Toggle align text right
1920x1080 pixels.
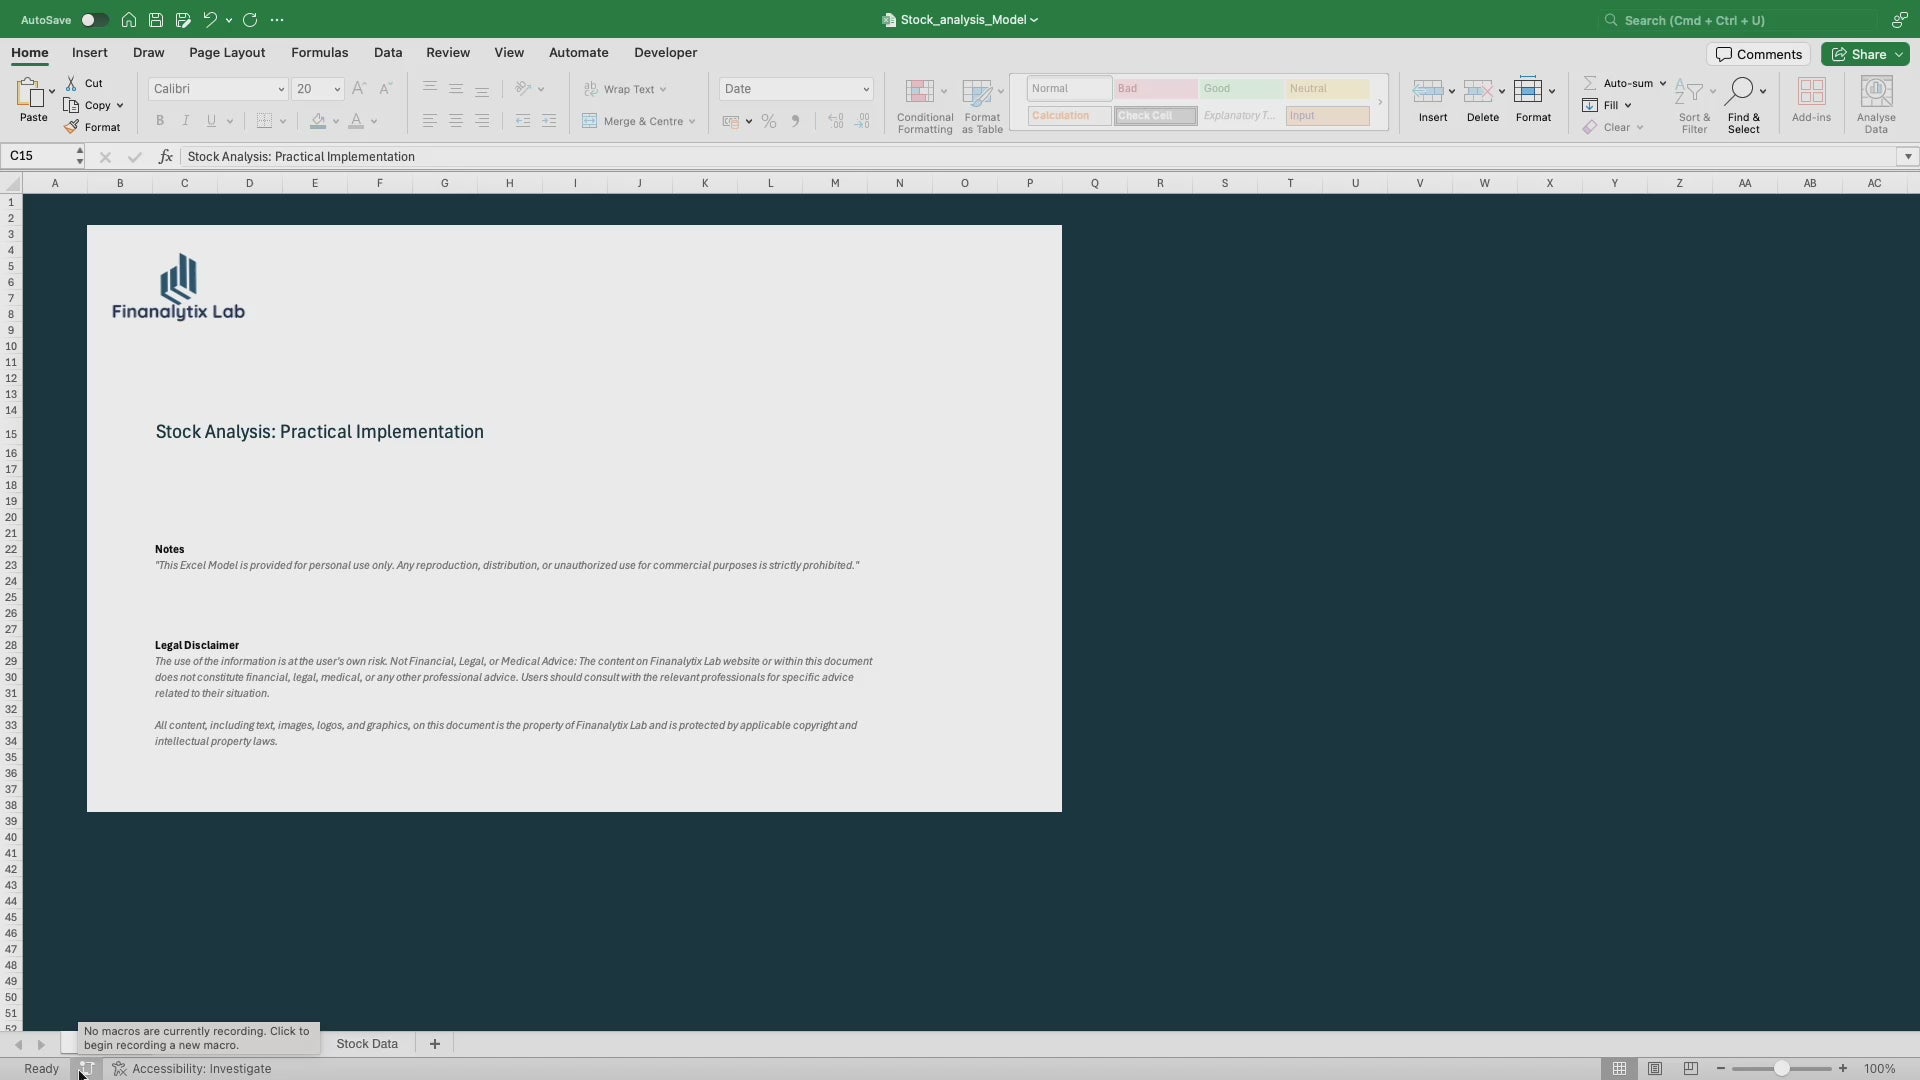coord(482,121)
